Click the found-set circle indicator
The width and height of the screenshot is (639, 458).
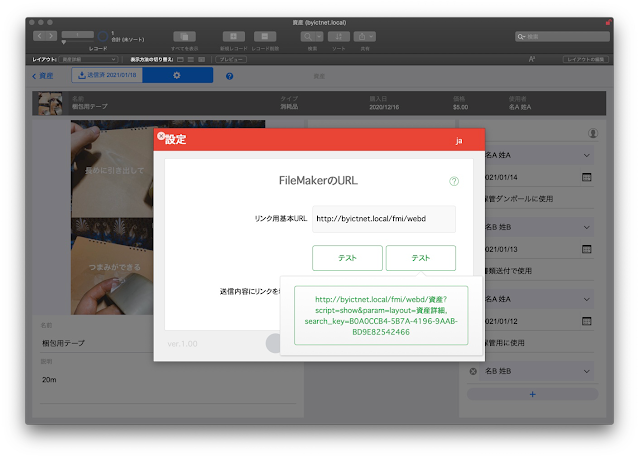(103, 36)
